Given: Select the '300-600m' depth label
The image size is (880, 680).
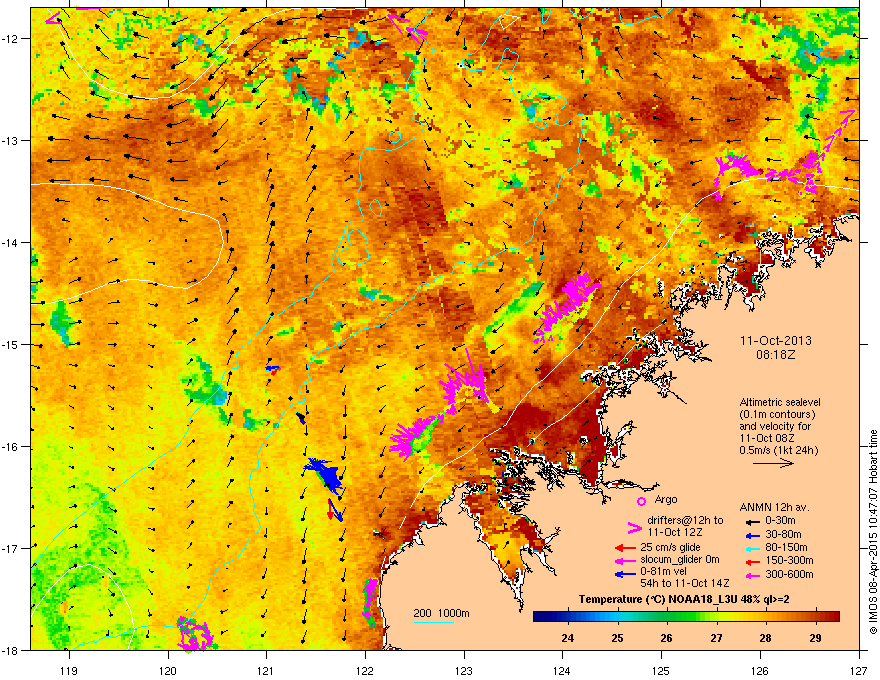Looking at the screenshot, I should point(789,575).
